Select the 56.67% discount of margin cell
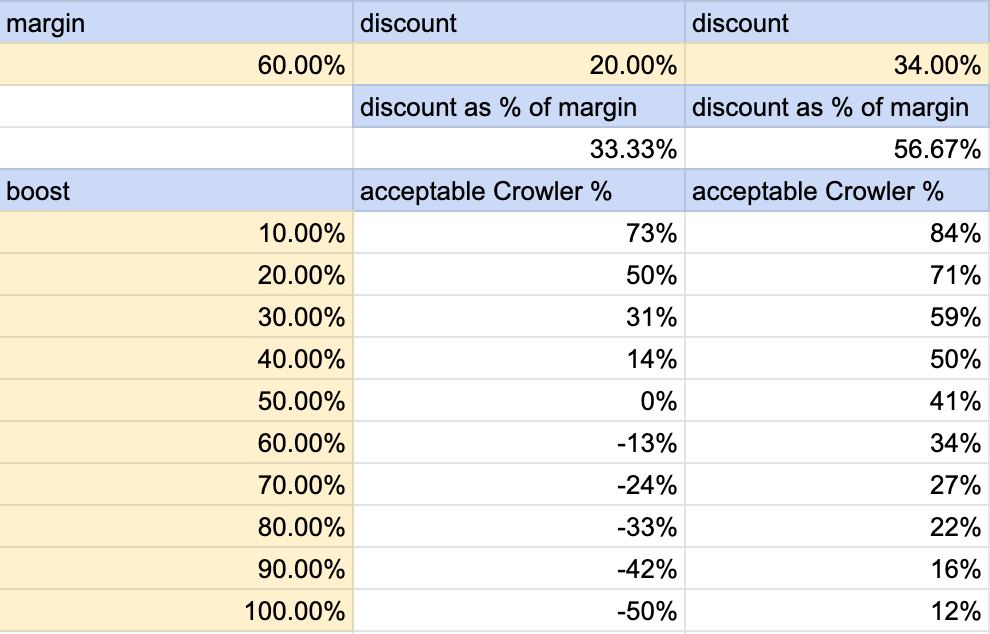Viewport: 990px width, 634px height. (837, 149)
